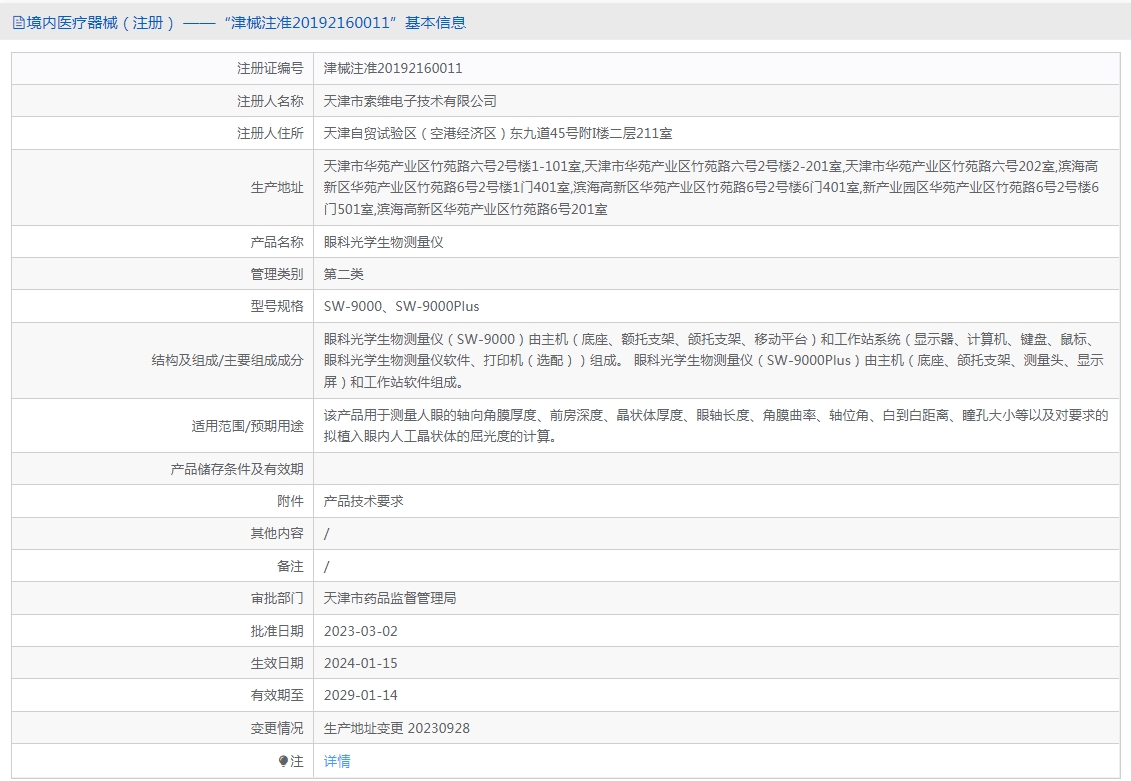The height and width of the screenshot is (781, 1131).
Task: Select company name 天津市索维电子技术有限公司
Action: (x=410, y=101)
